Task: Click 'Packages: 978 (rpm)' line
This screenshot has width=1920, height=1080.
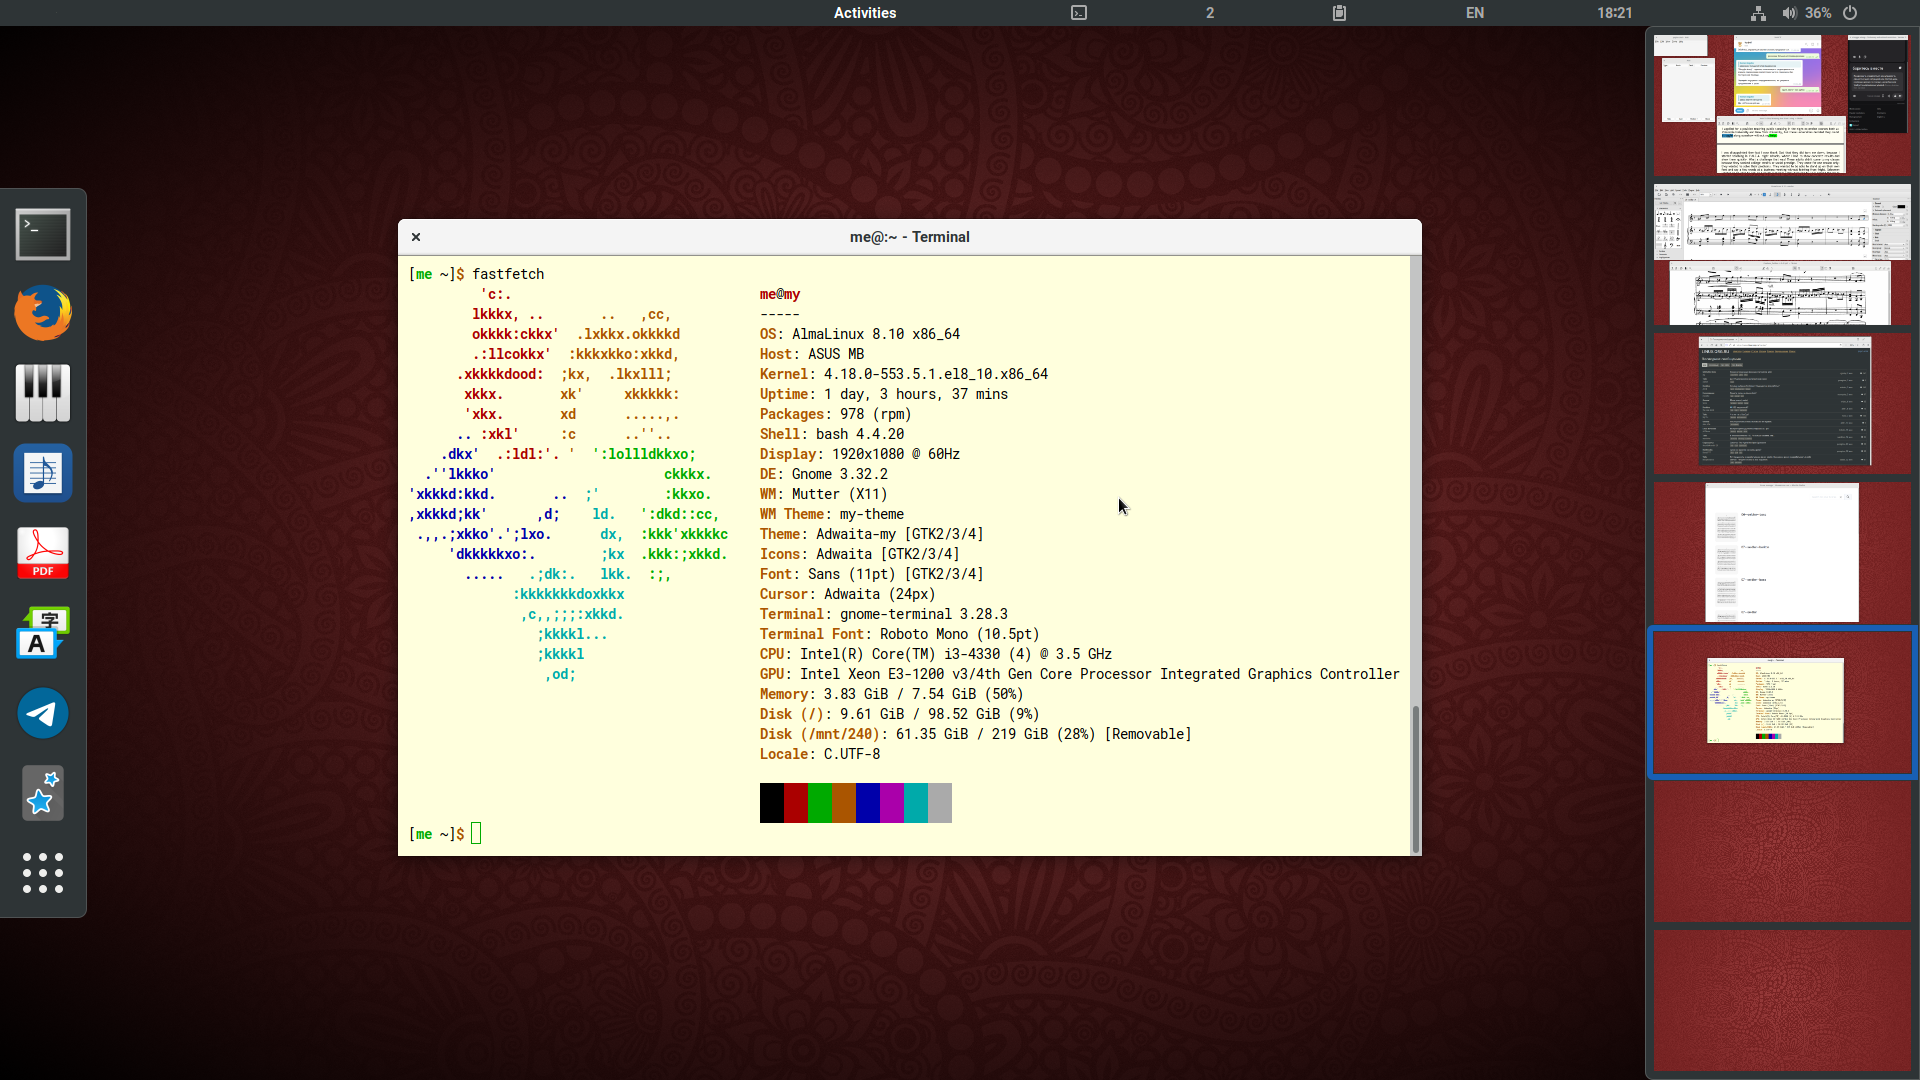Action: tap(836, 414)
